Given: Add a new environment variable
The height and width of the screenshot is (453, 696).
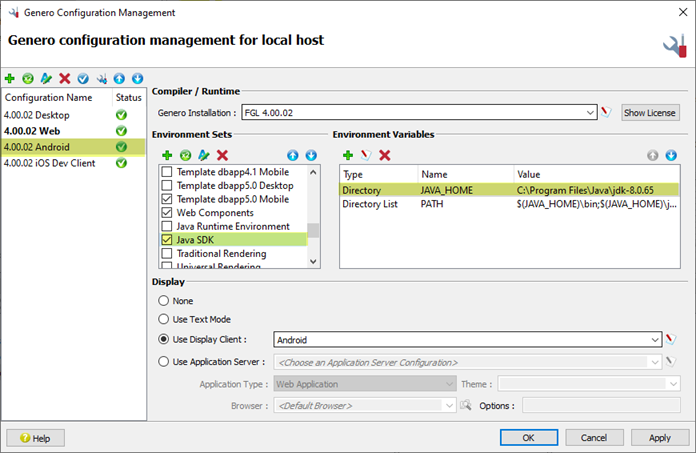Looking at the screenshot, I should 348,155.
